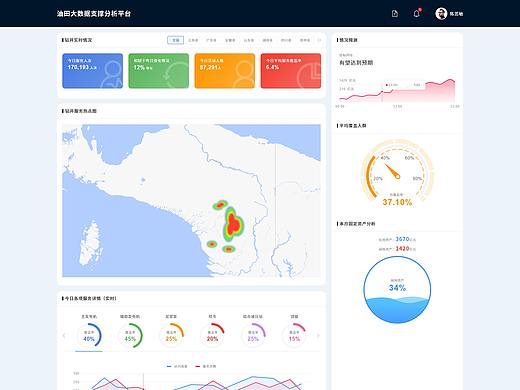The width and height of the screenshot is (520, 390).
Task: Click the 40% label on the dial gauge
Action: 385,158
